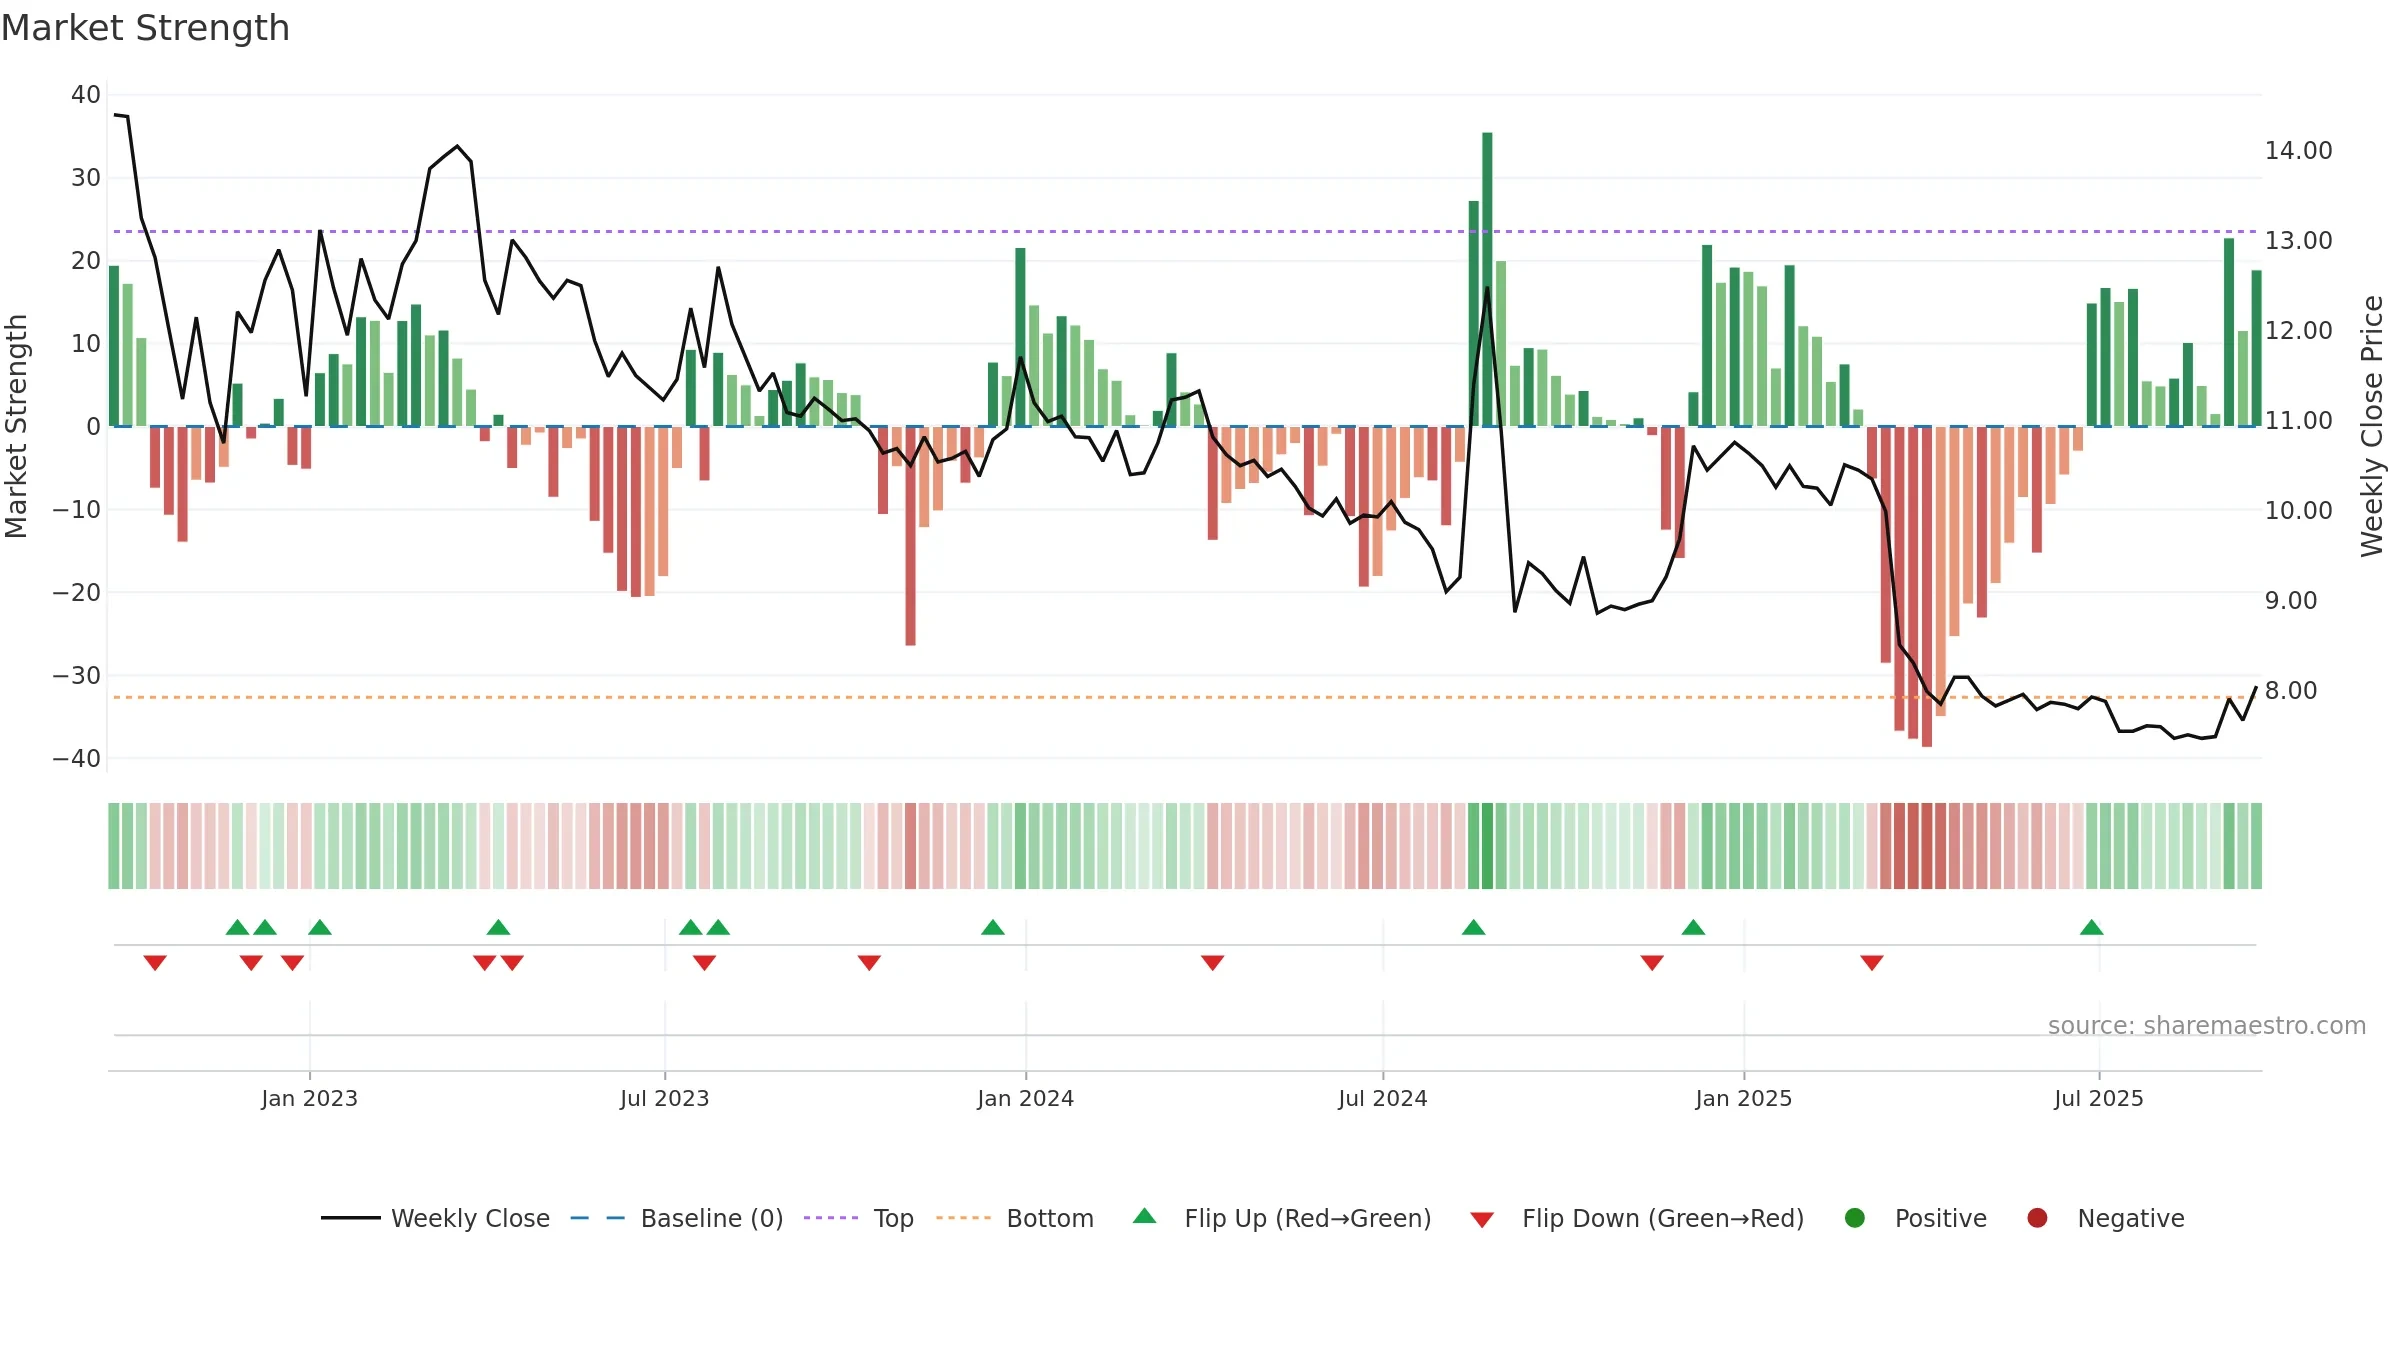This screenshot has height=1350, width=2400.
Task: Click the 11.00 price axis label
Action: (x=2298, y=420)
